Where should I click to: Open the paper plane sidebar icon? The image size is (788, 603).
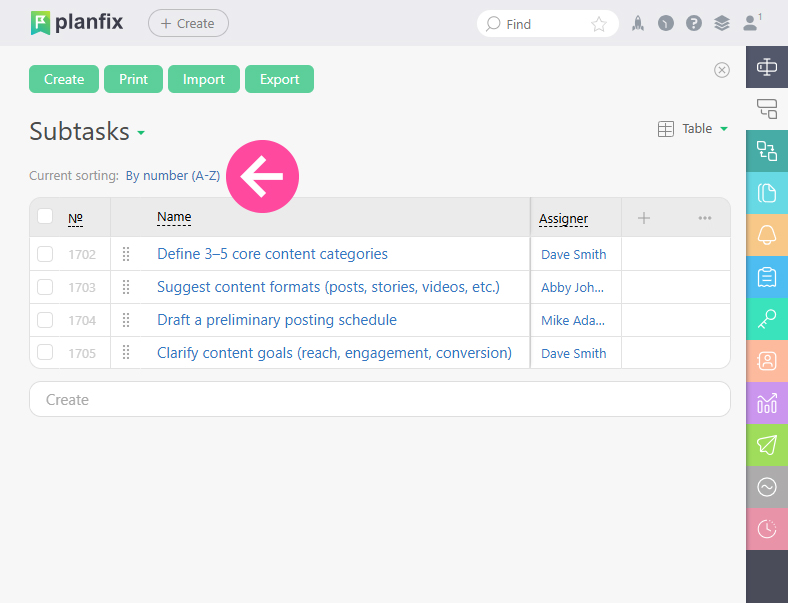pyautogui.click(x=767, y=445)
